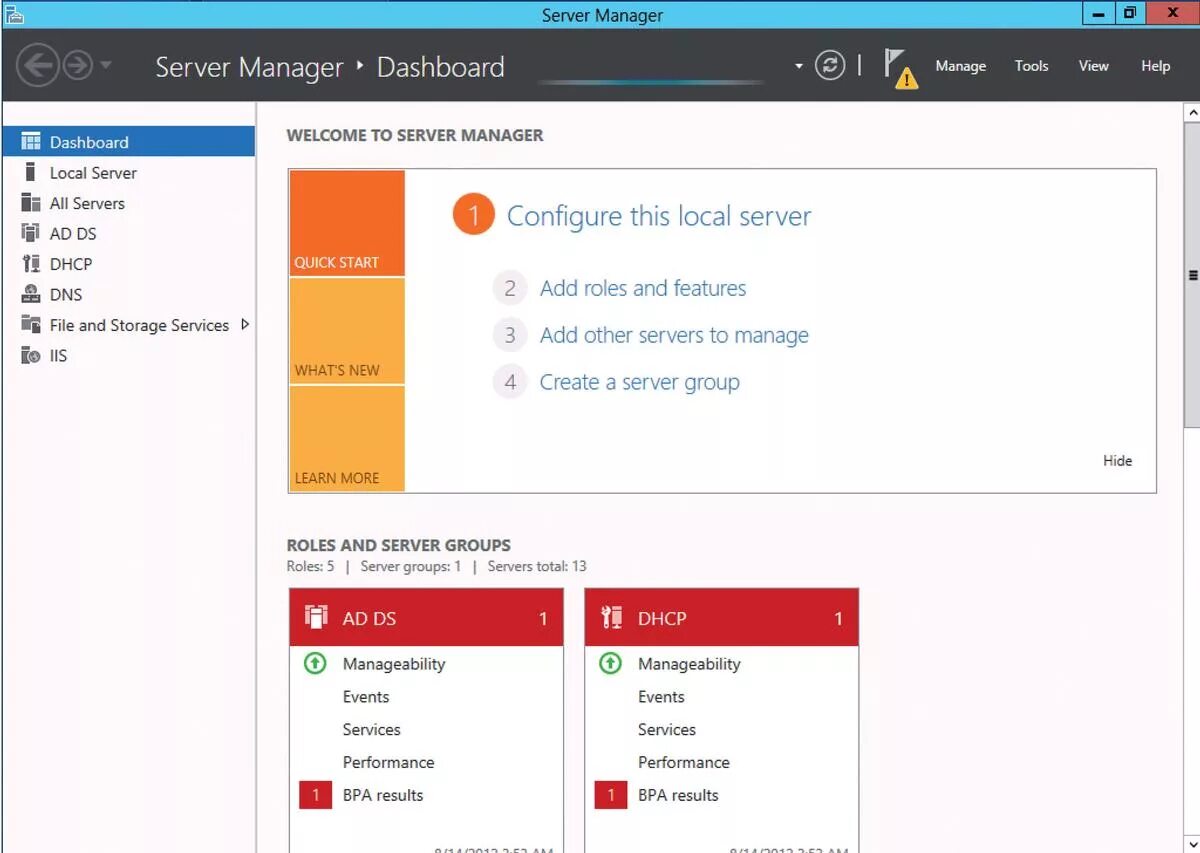
Task: Click red BPA count badge in AD DS tile
Action: tap(316, 795)
